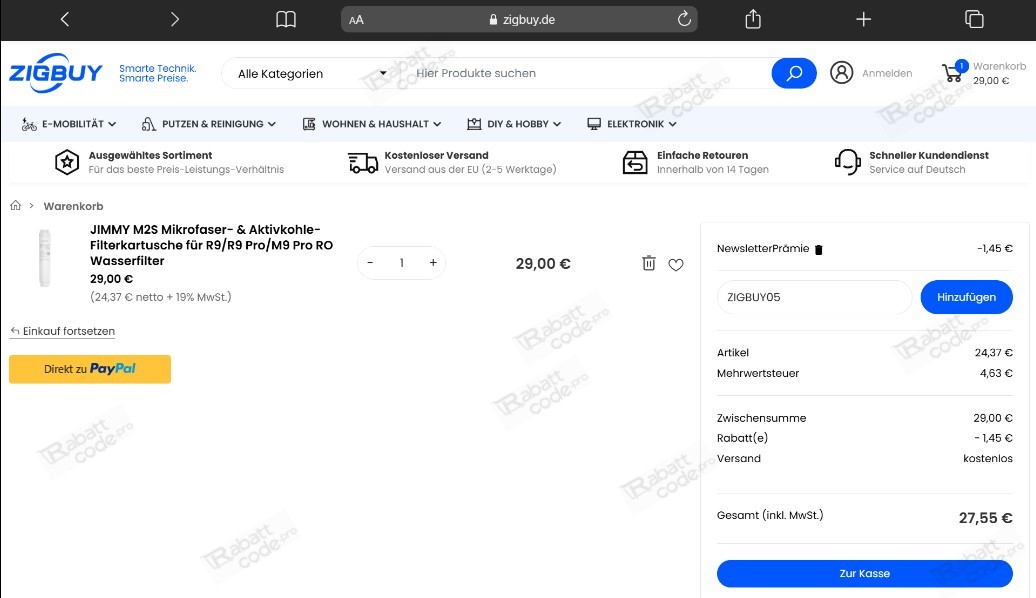
Task: Expand the Alle Kategorien dropdown
Action: pyautogui.click(x=312, y=73)
